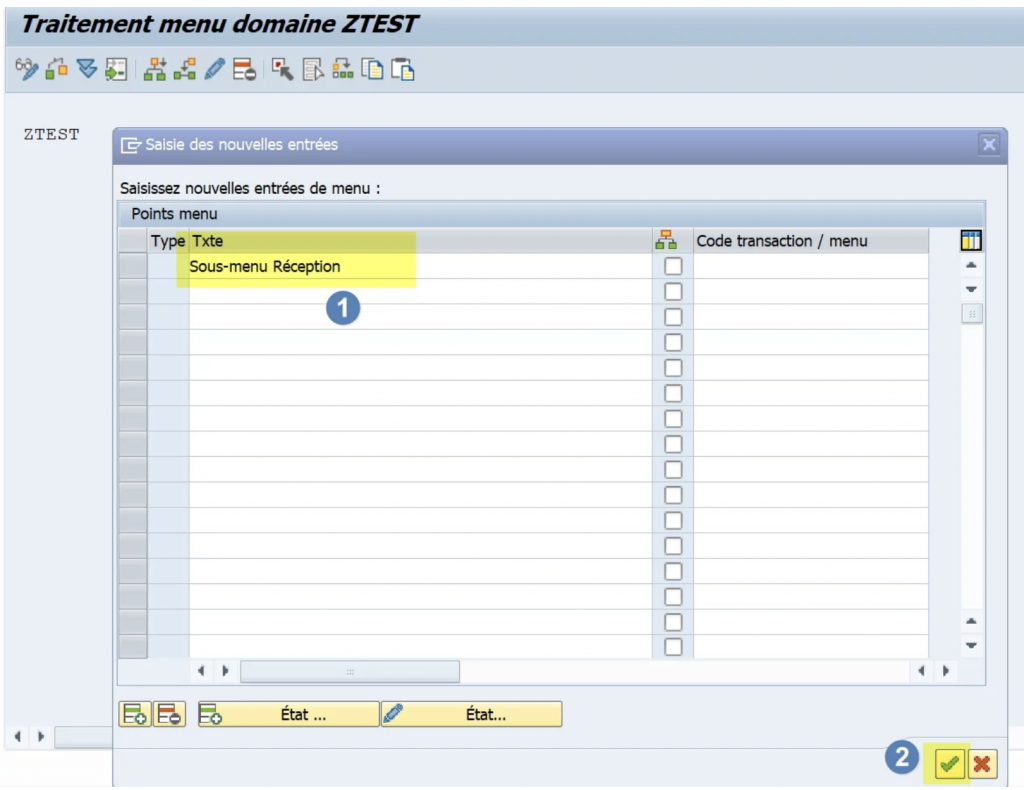Click the select node cursor toolbar icon

pyautogui.click(x=283, y=70)
